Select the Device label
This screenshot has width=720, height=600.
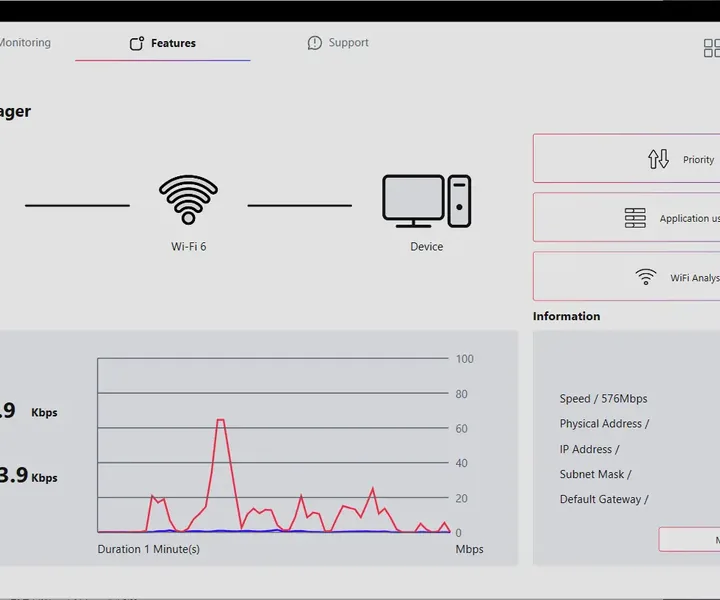click(x=427, y=247)
